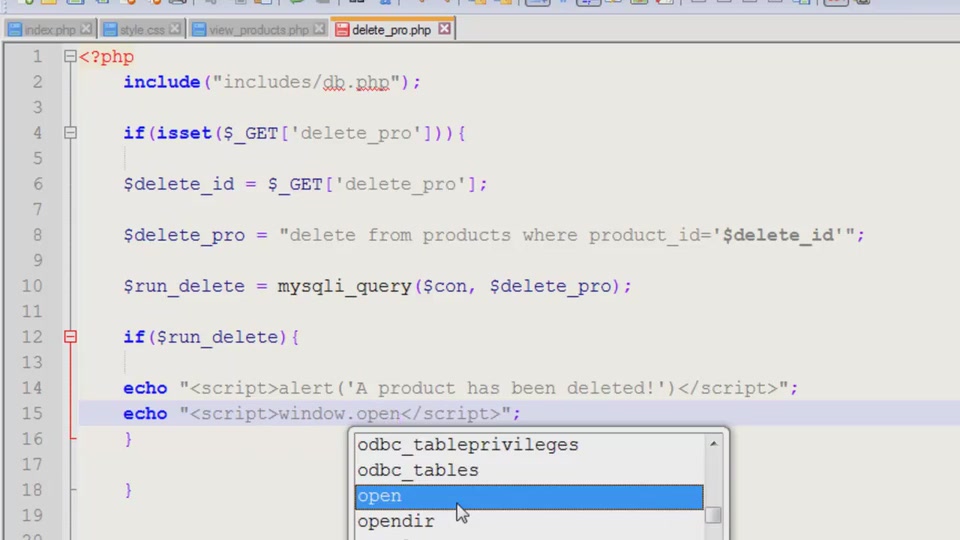This screenshot has height=540, width=960.
Task: Click the closing brace on line 18
Action: [x=128, y=490]
